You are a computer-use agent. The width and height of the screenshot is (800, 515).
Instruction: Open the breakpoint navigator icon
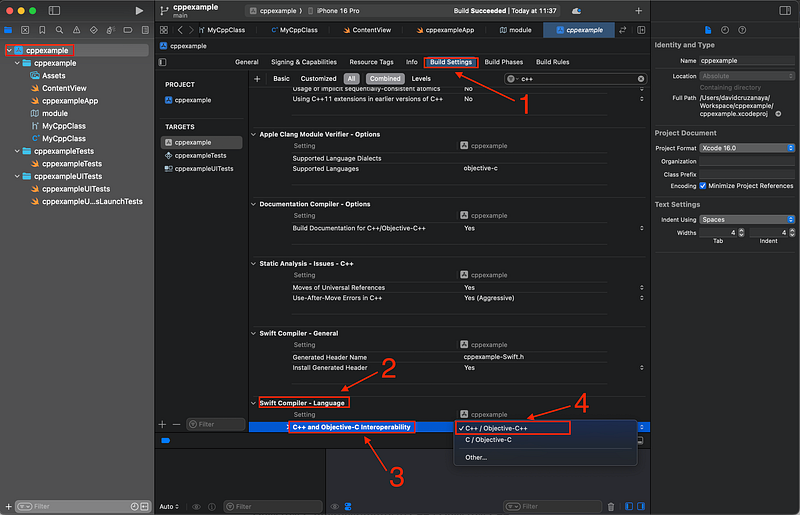pos(128,30)
